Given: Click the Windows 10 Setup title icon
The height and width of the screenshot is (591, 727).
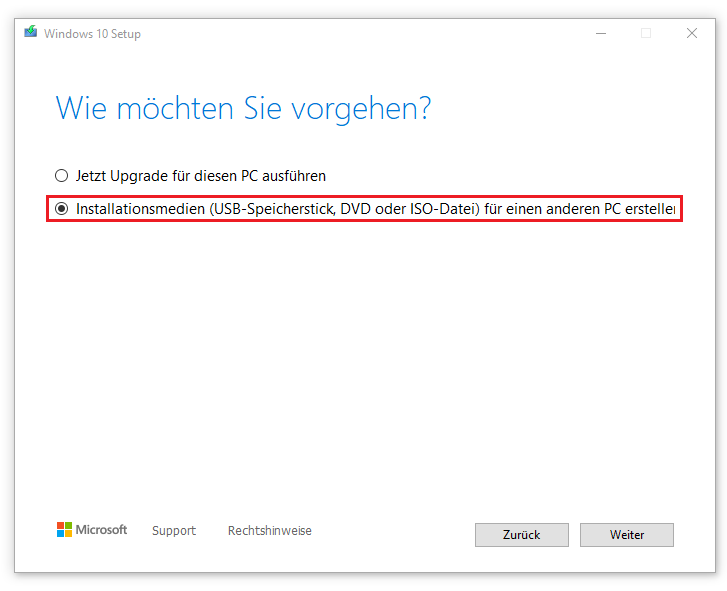Looking at the screenshot, I should 31,32.
